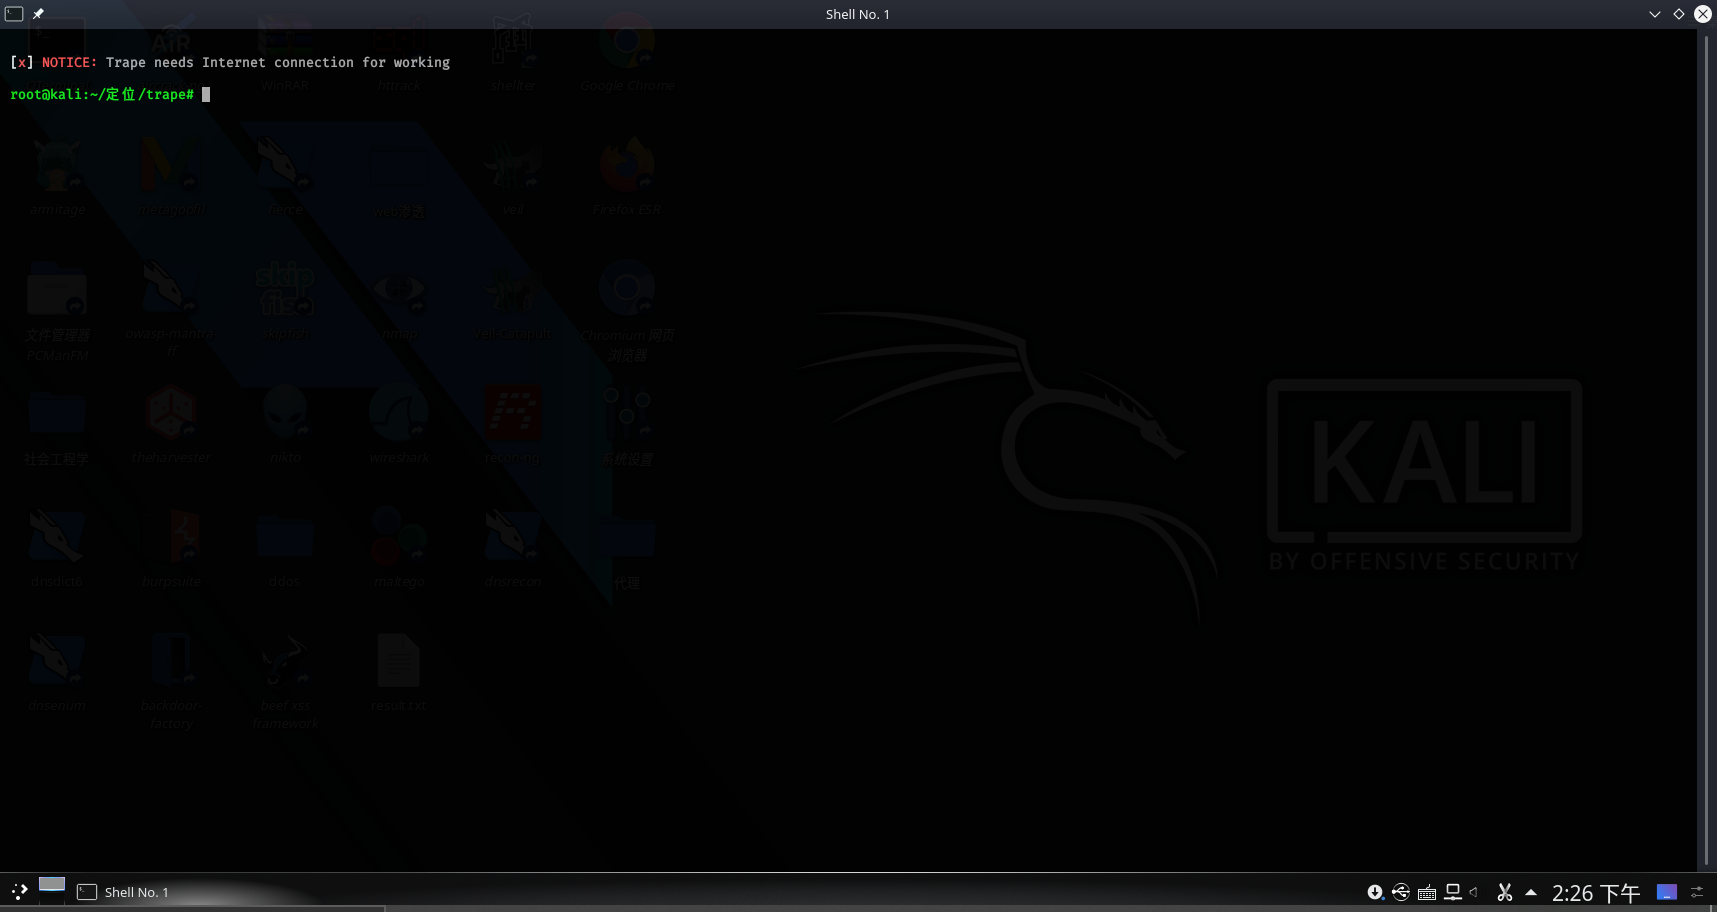The height and width of the screenshot is (912, 1717).
Task: Select Shell No. 1 in the taskbar
Action: 229,892
